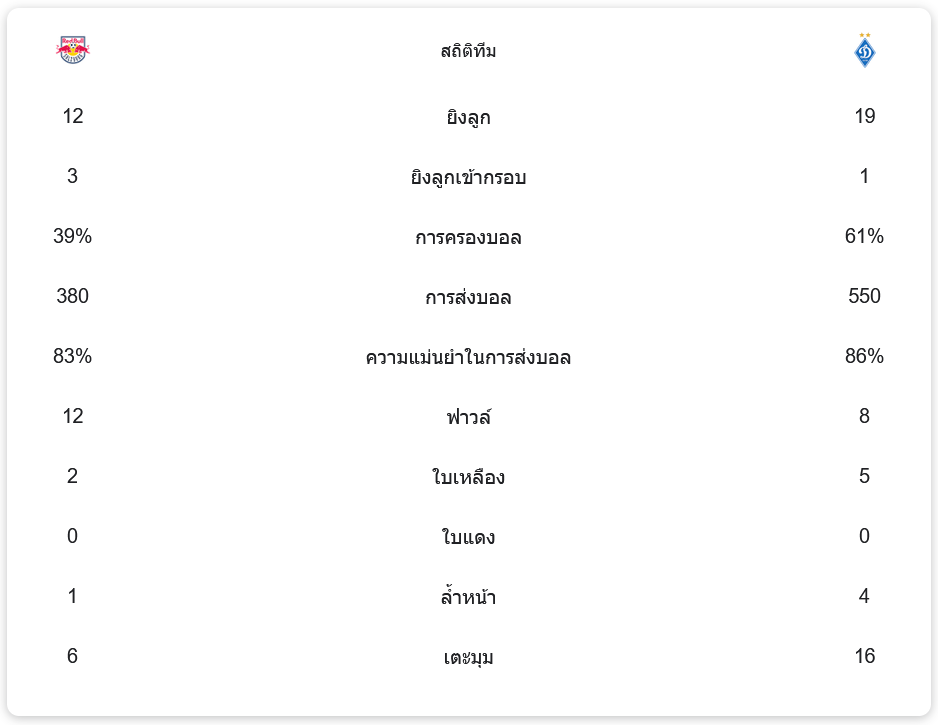Click the การส่งบอล passes label

[468, 297]
